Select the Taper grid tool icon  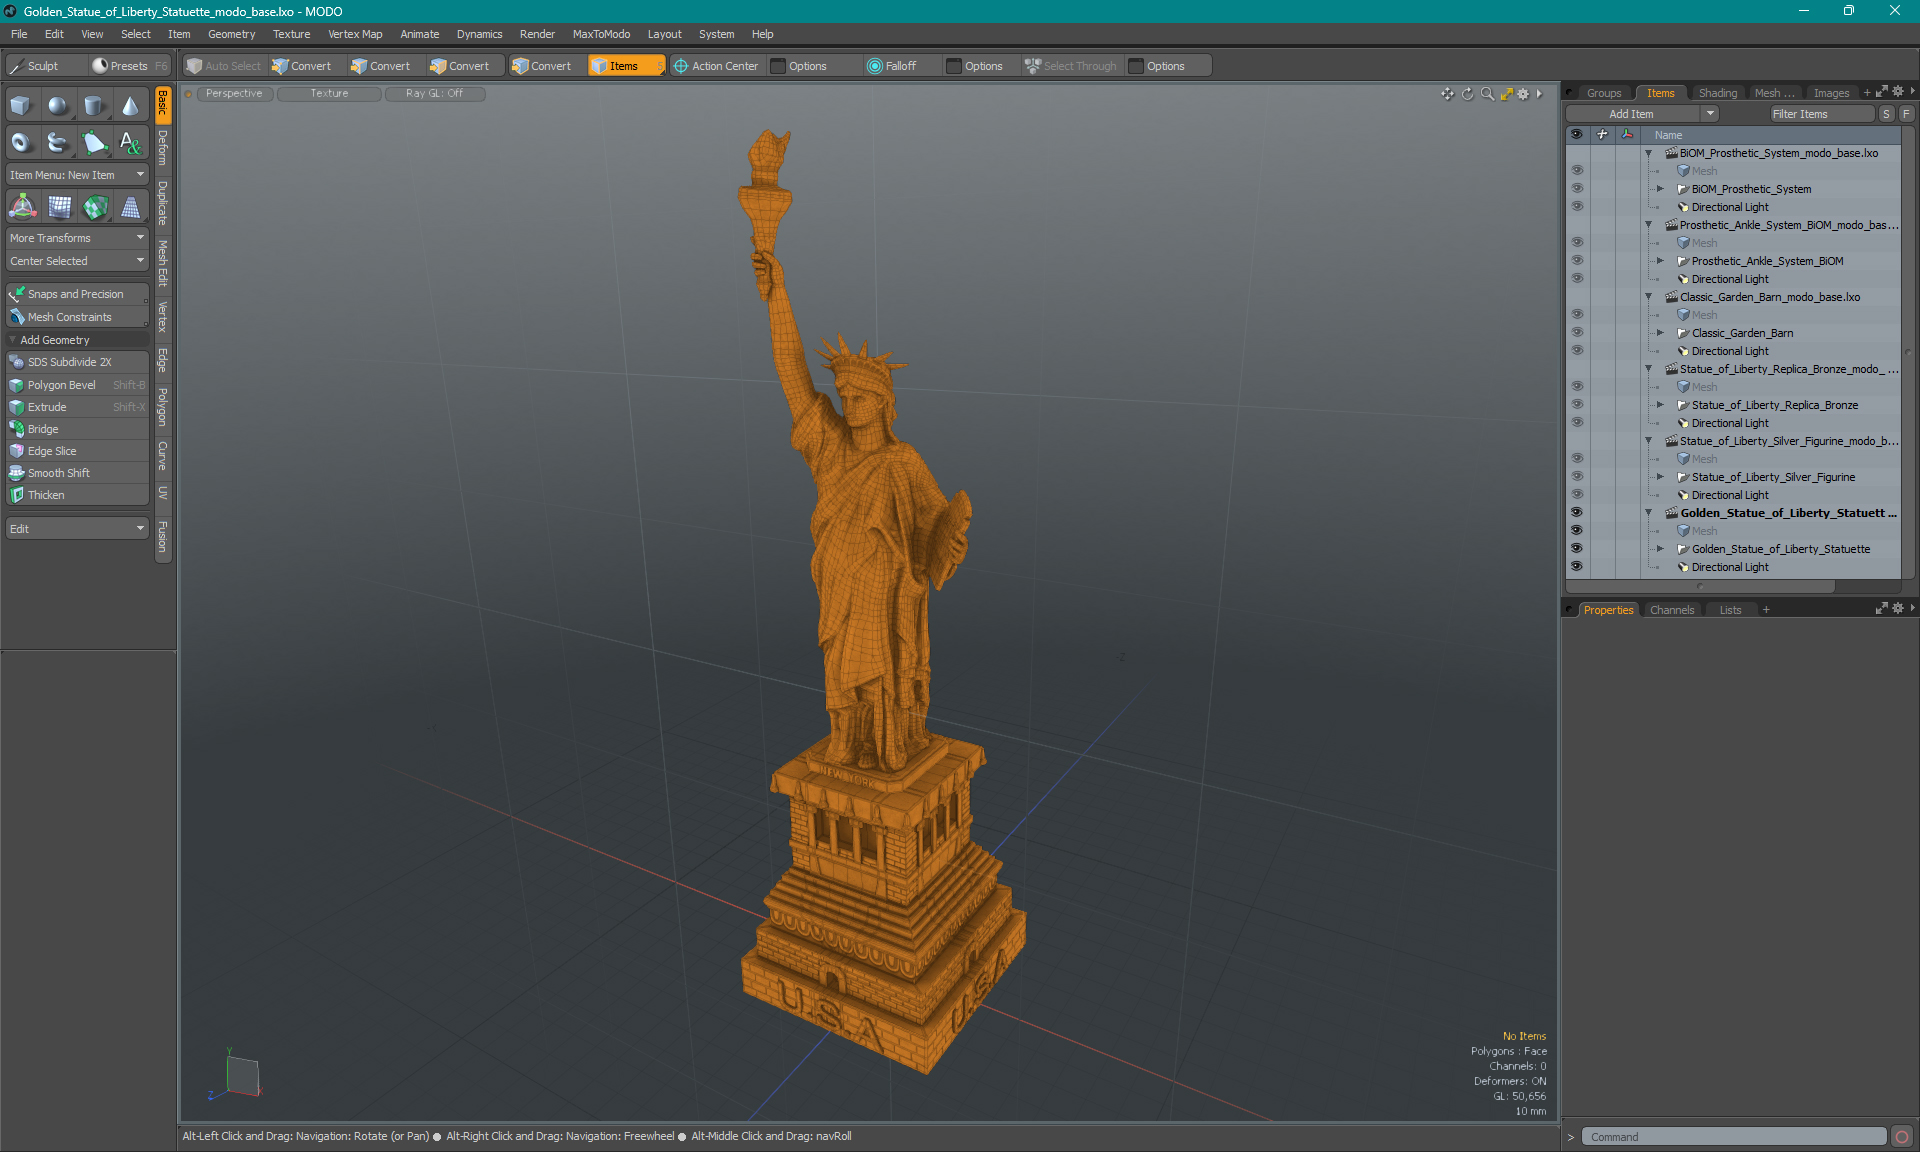click(x=131, y=207)
